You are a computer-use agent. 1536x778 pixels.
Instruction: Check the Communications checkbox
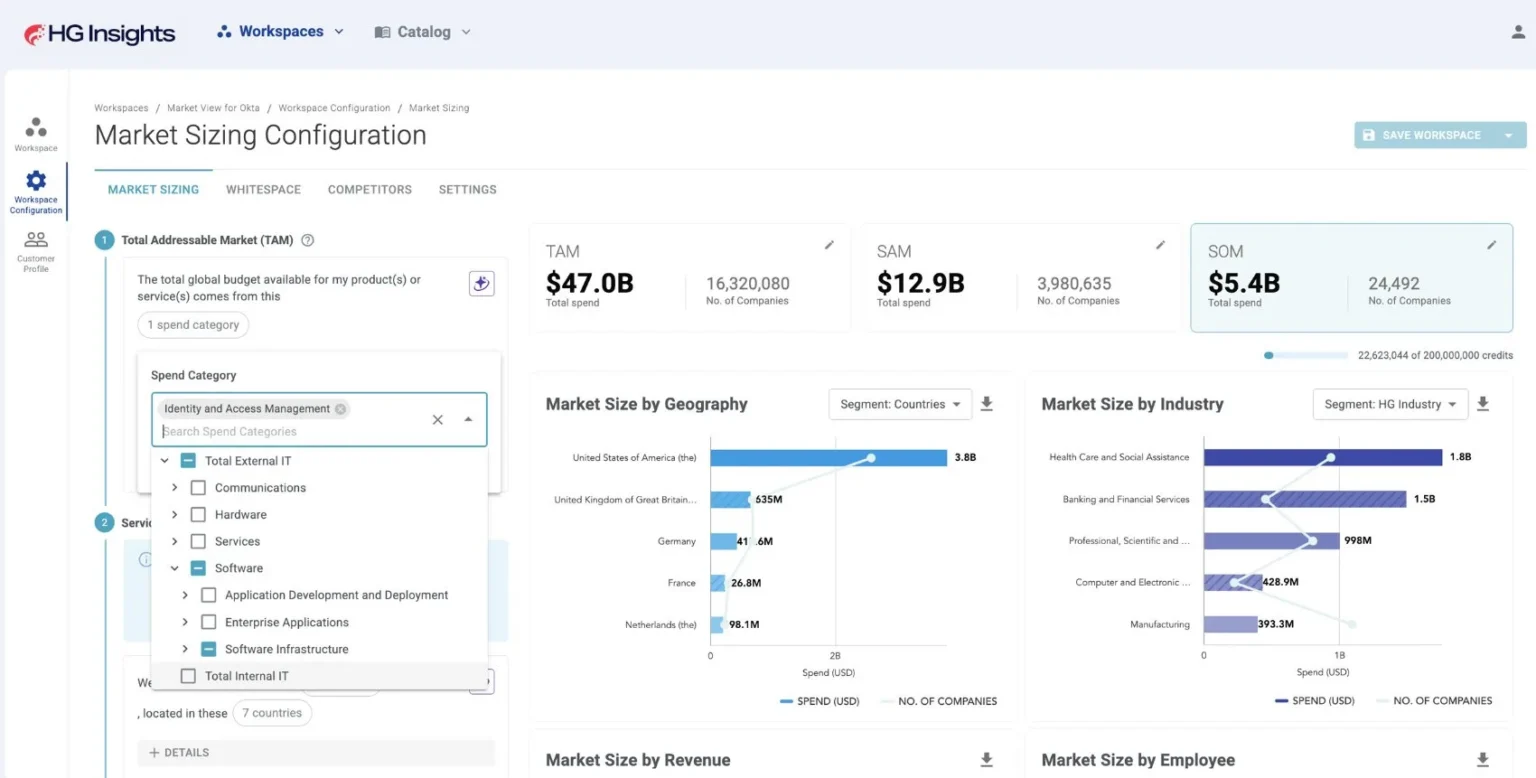198,488
